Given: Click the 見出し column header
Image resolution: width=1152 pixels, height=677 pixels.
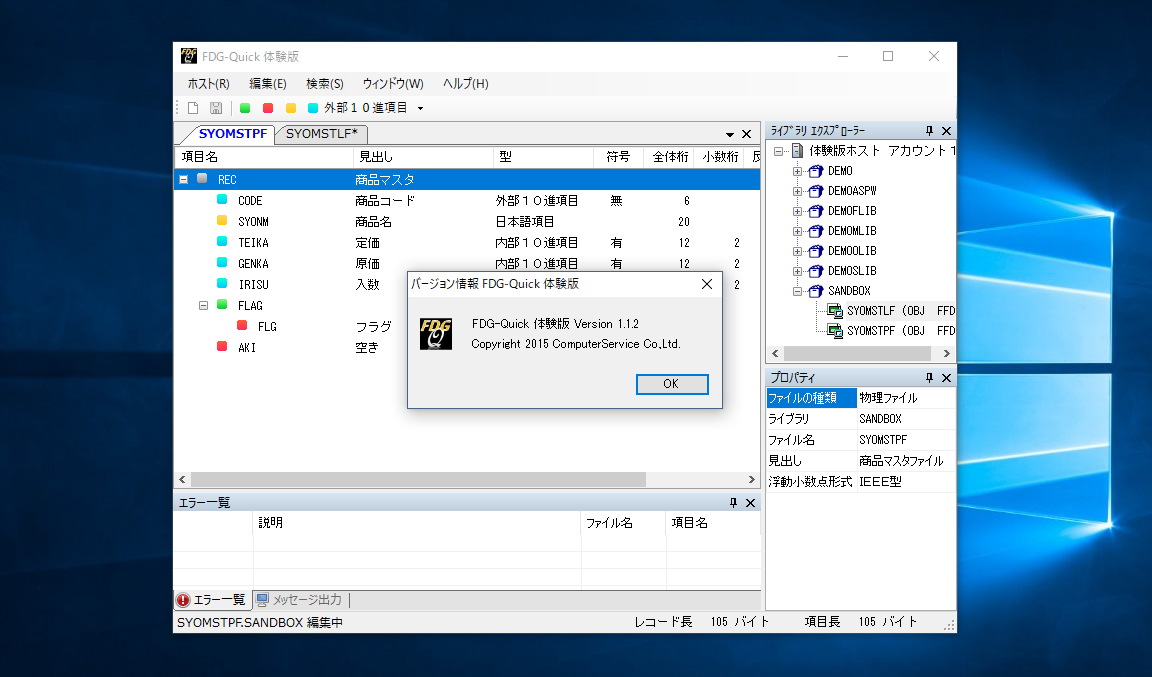Looking at the screenshot, I should (422, 157).
